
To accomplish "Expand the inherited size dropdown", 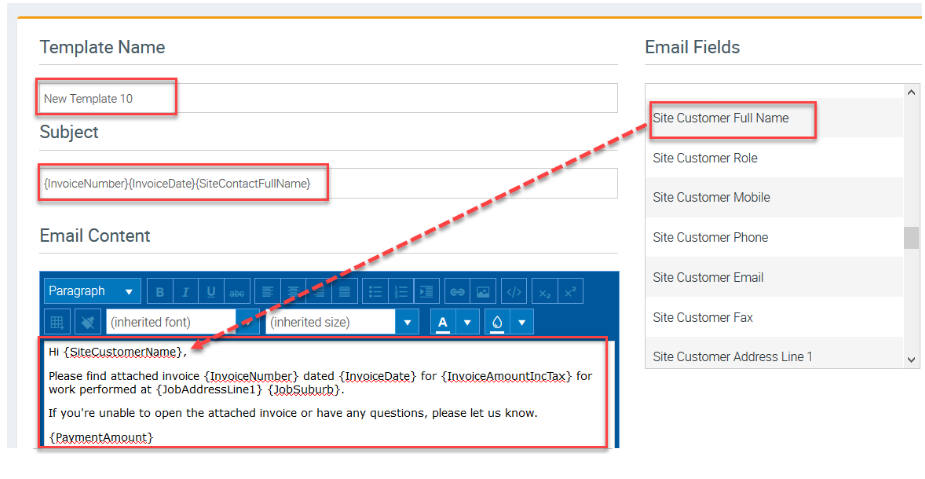I will point(407,322).
